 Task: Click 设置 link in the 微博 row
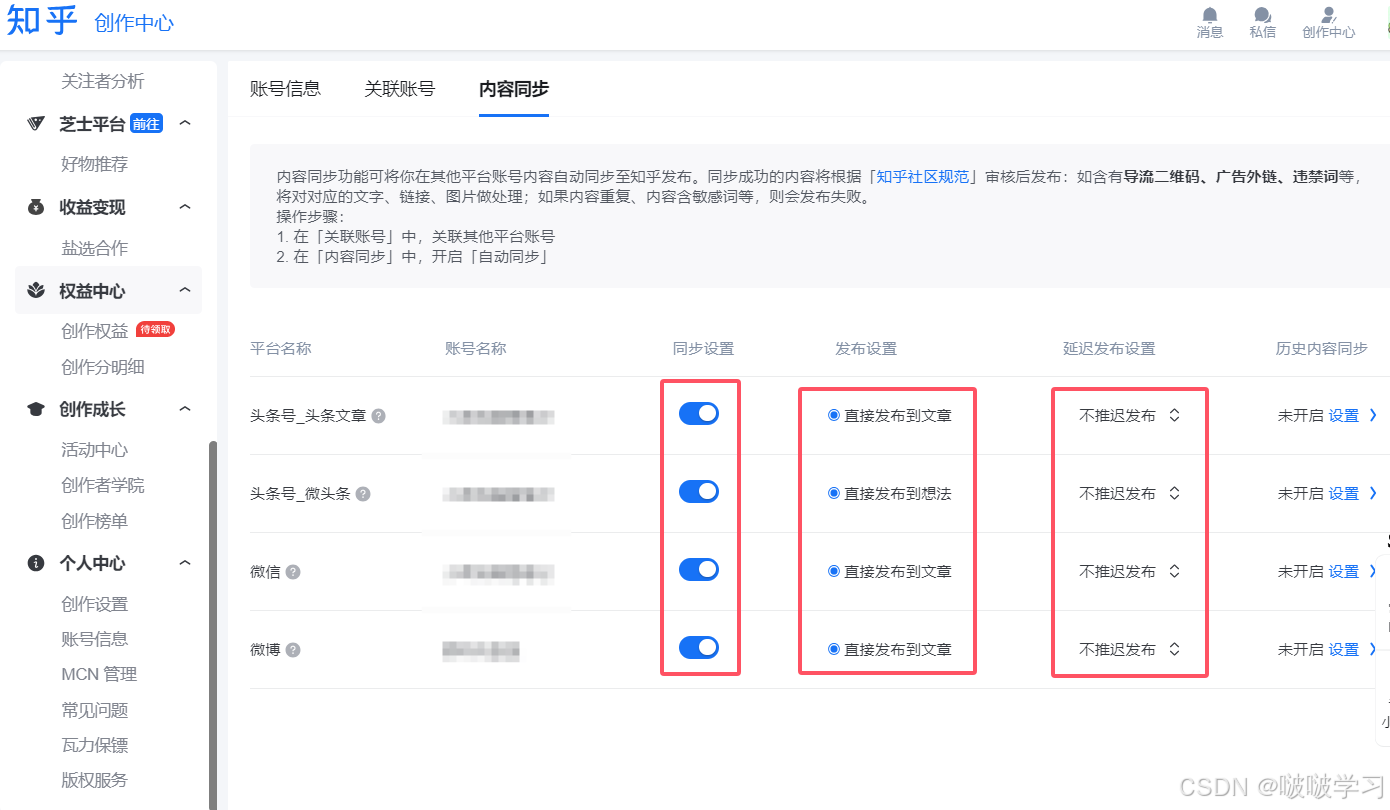click(1344, 650)
